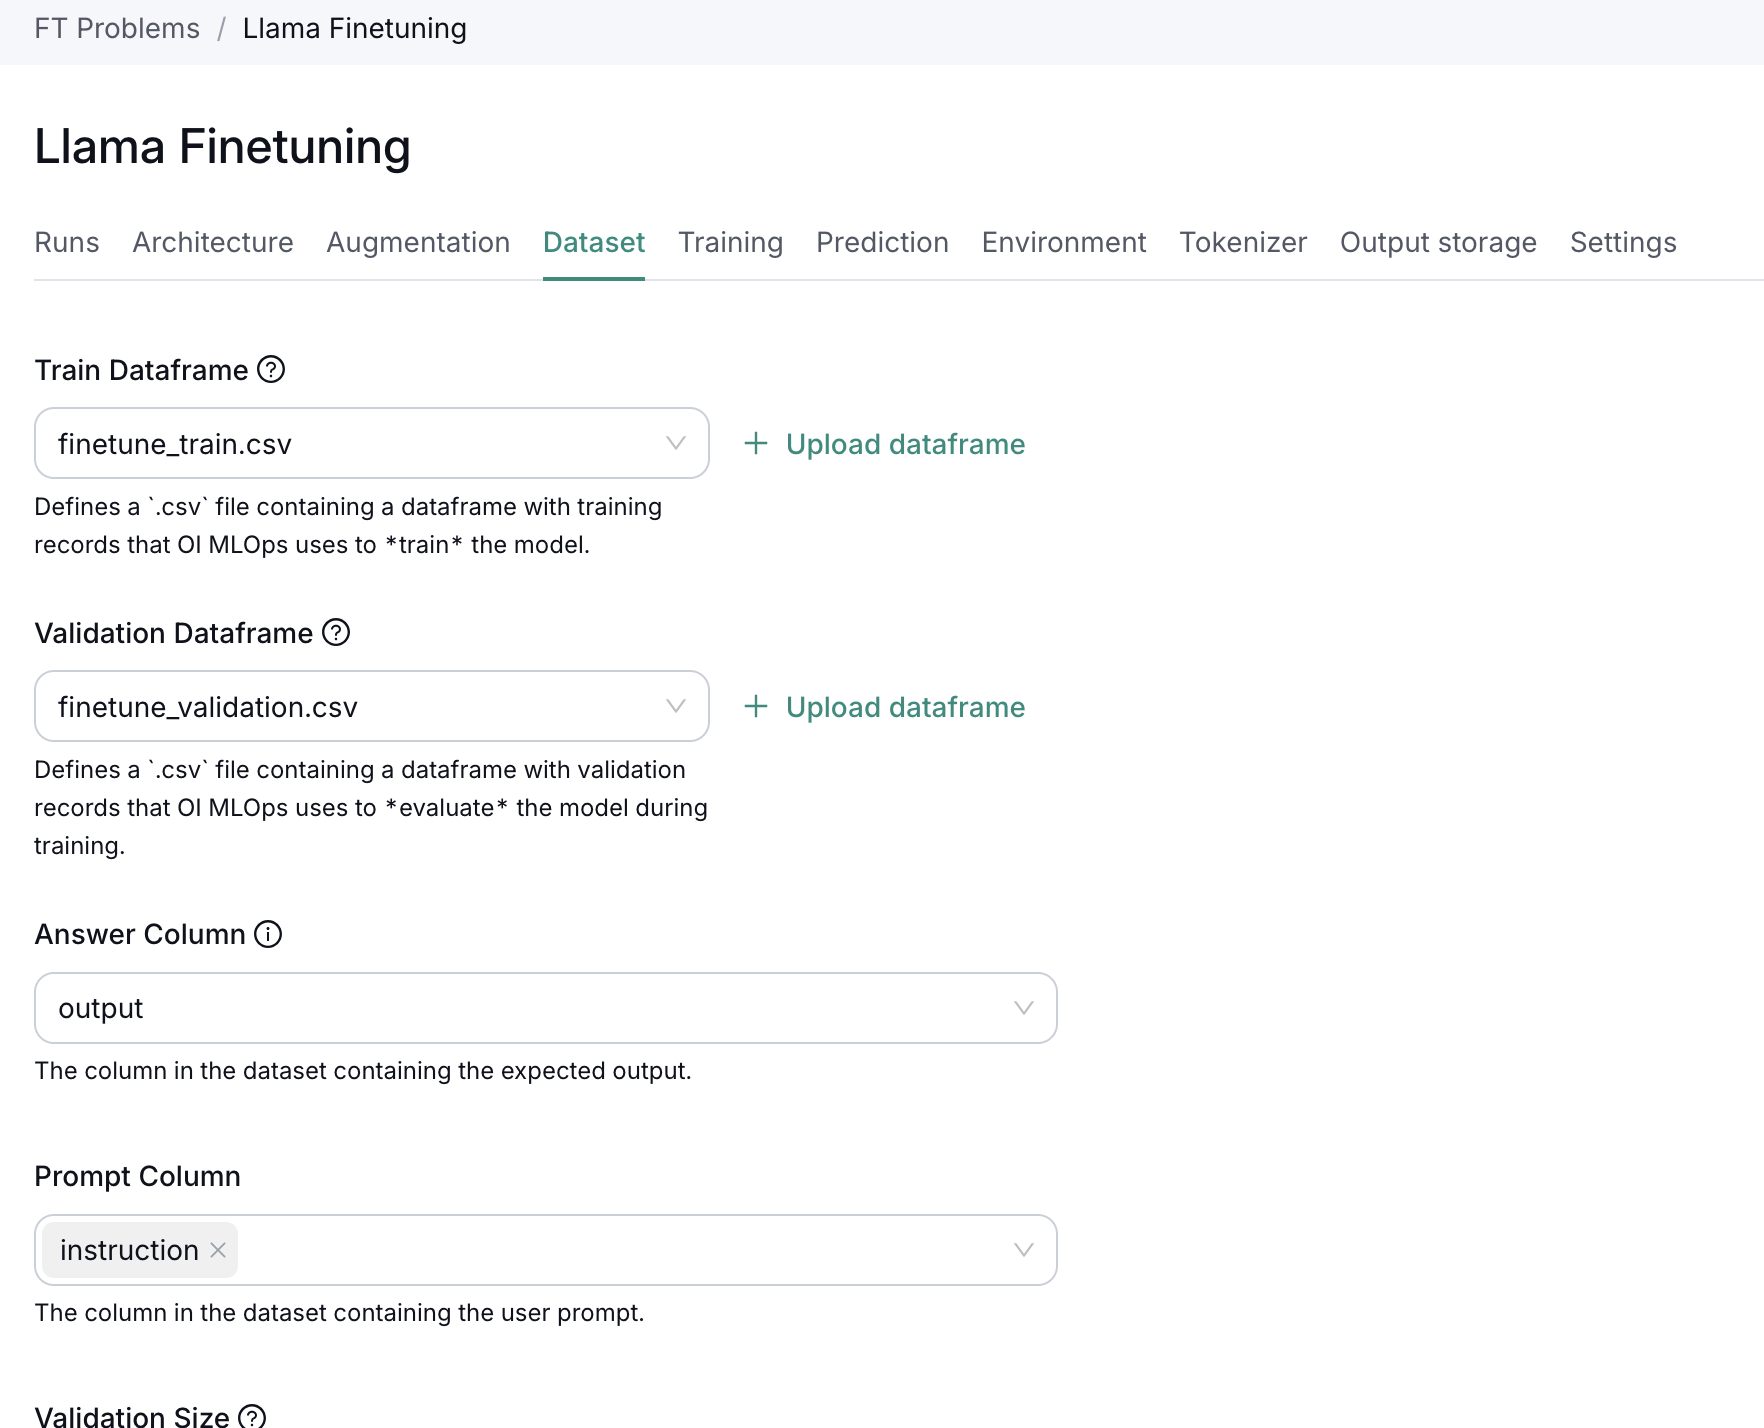Screen dimensions: 1764x1428
Task: Open the Answer Column info icon
Action: coord(268,934)
